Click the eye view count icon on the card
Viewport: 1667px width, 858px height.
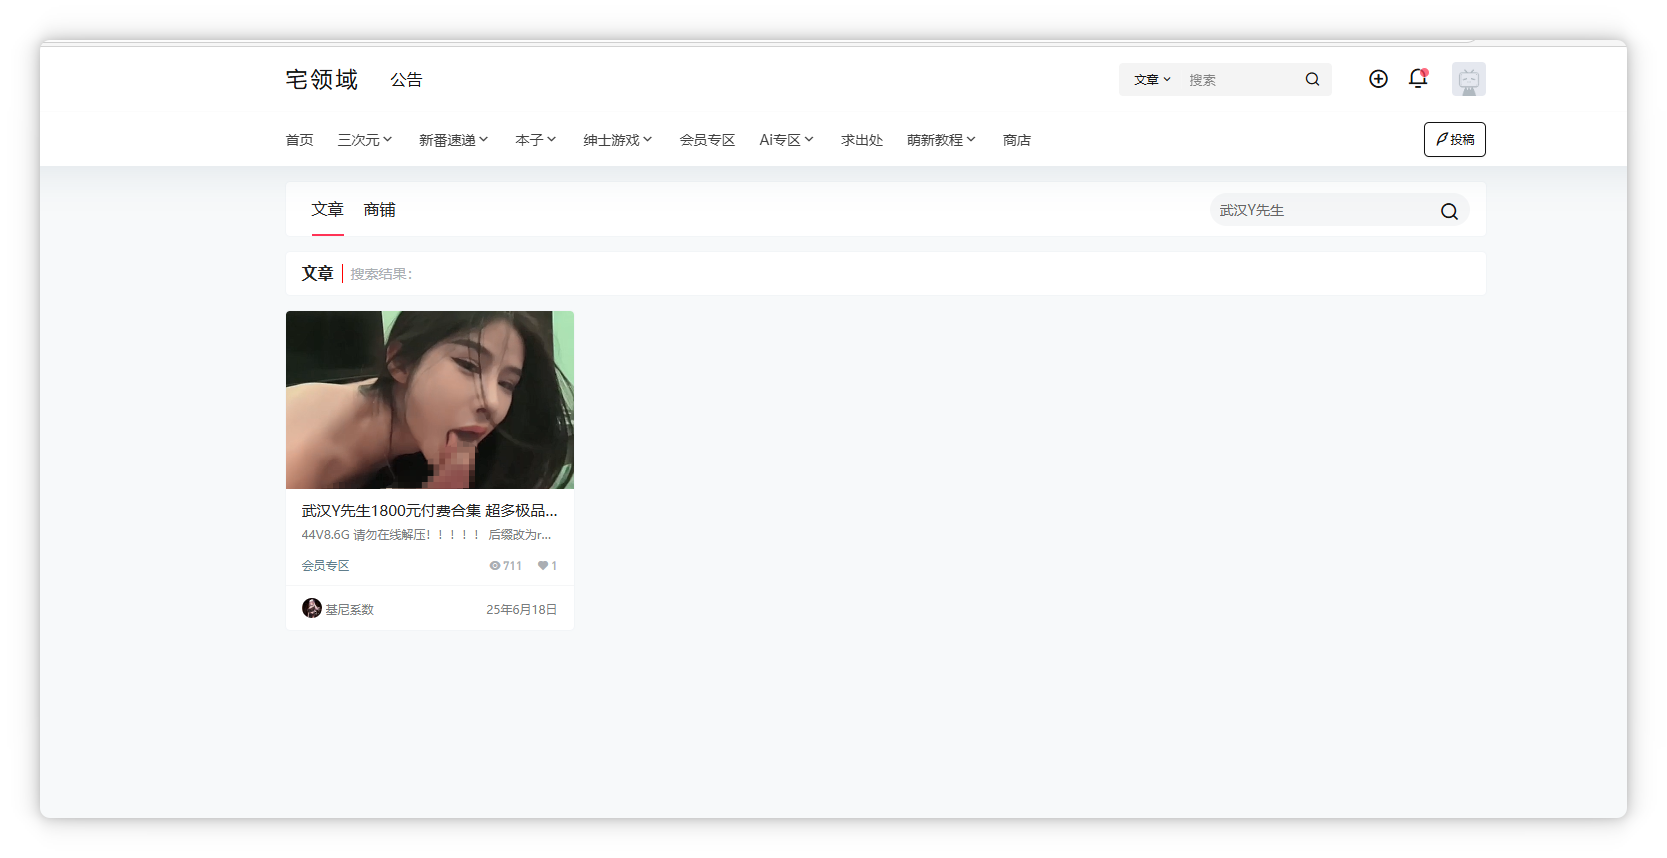(494, 566)
